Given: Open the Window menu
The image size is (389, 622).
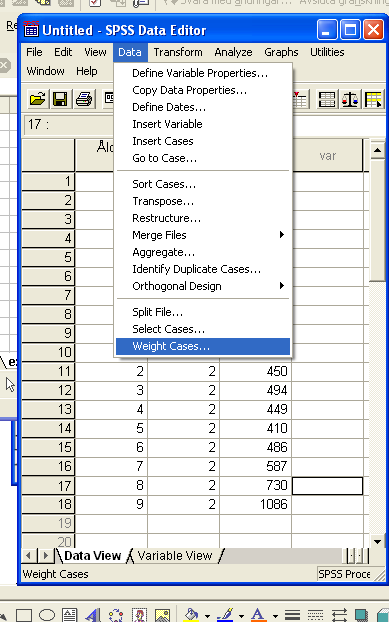Looking at the screenshot, I should pyautogui.click(x=45, y=71).
